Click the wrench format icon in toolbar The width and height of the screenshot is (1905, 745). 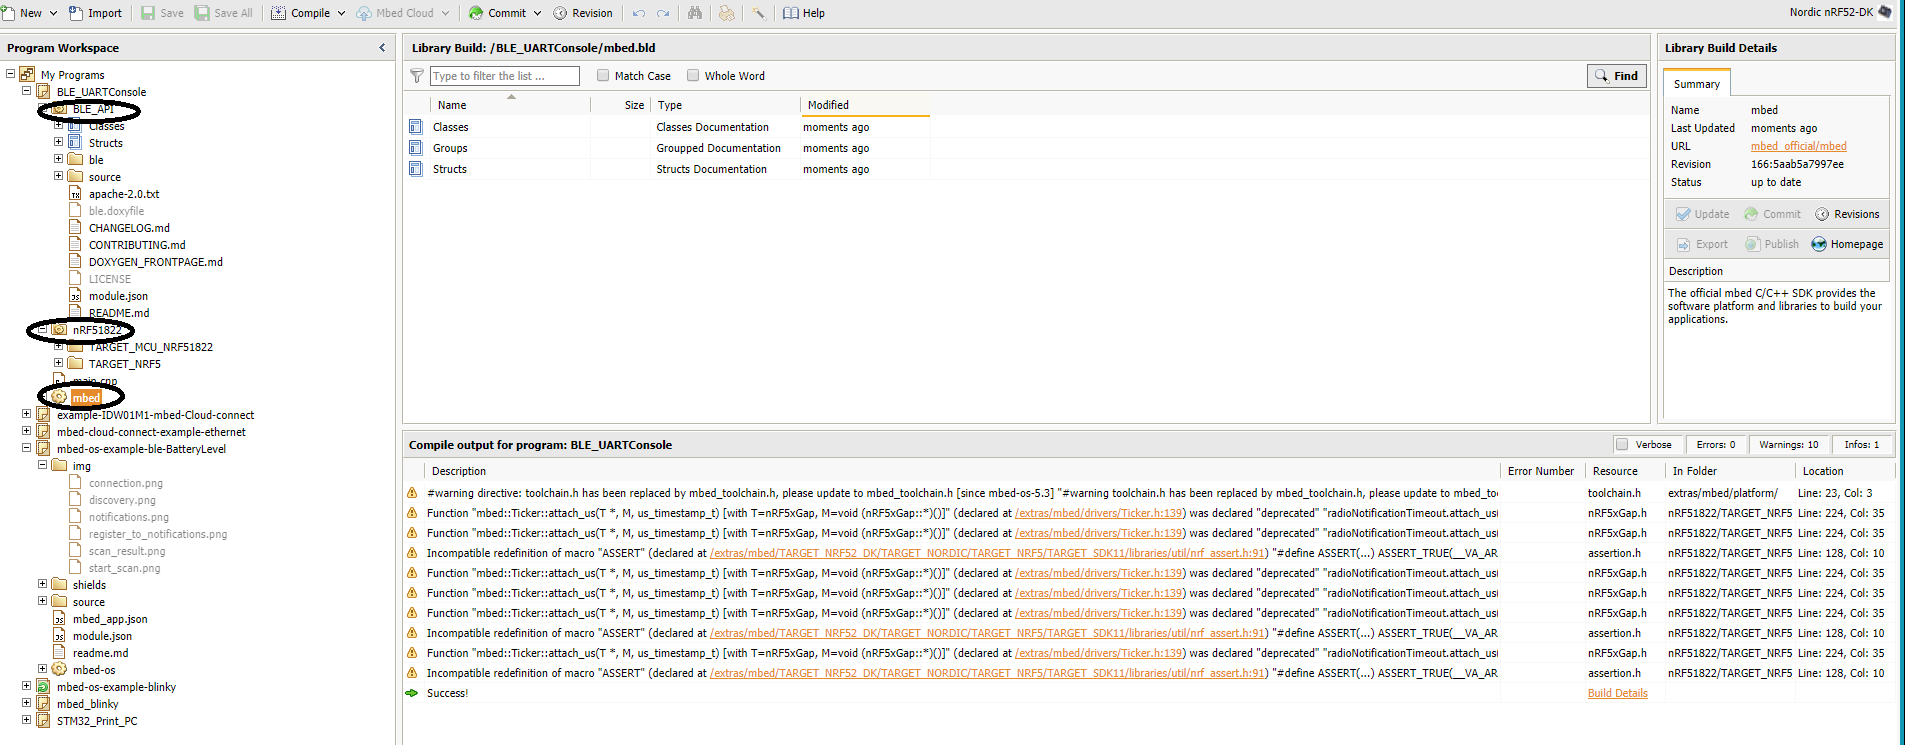point(759,13)
